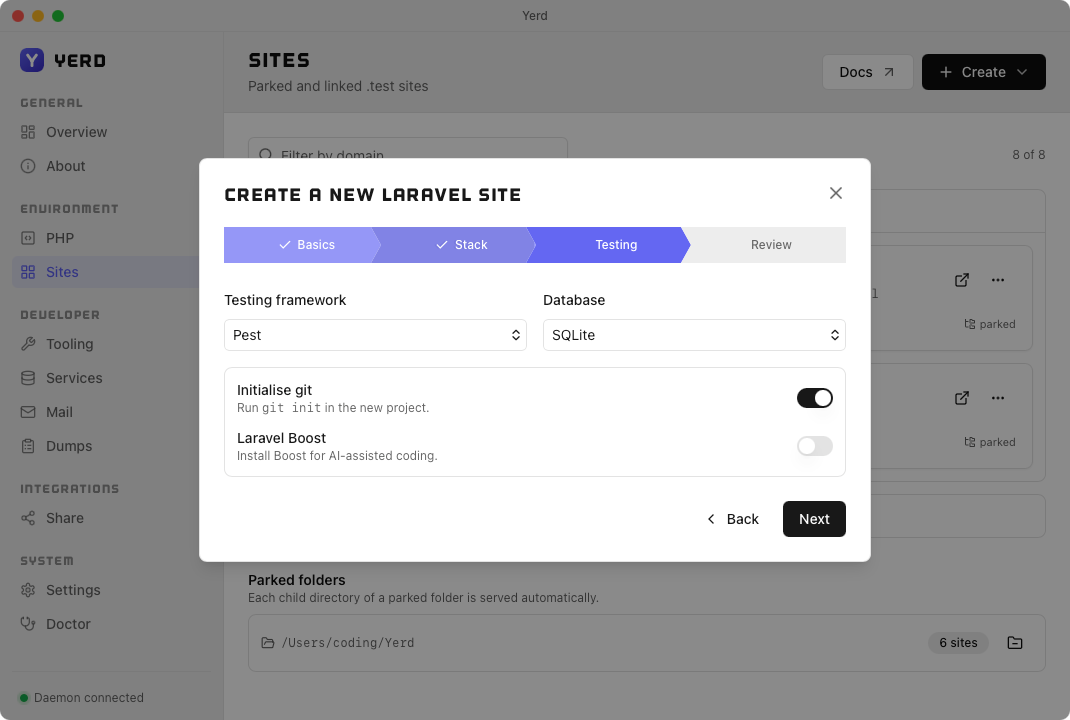Click the second site's parked label
The height and width of the screenshot is (720, 1070).
point(989,442)
